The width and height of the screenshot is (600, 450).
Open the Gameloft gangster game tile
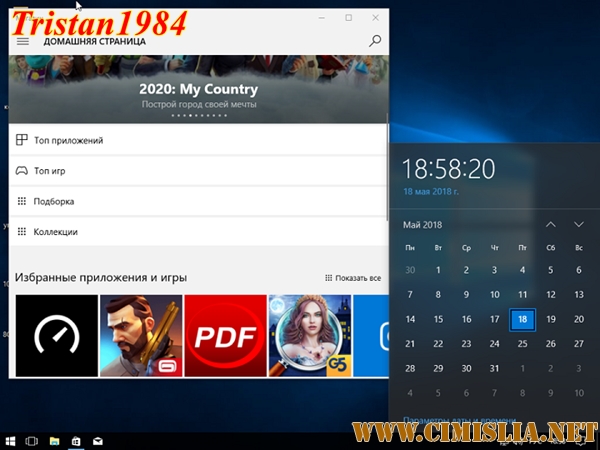(x=141, y=335)
